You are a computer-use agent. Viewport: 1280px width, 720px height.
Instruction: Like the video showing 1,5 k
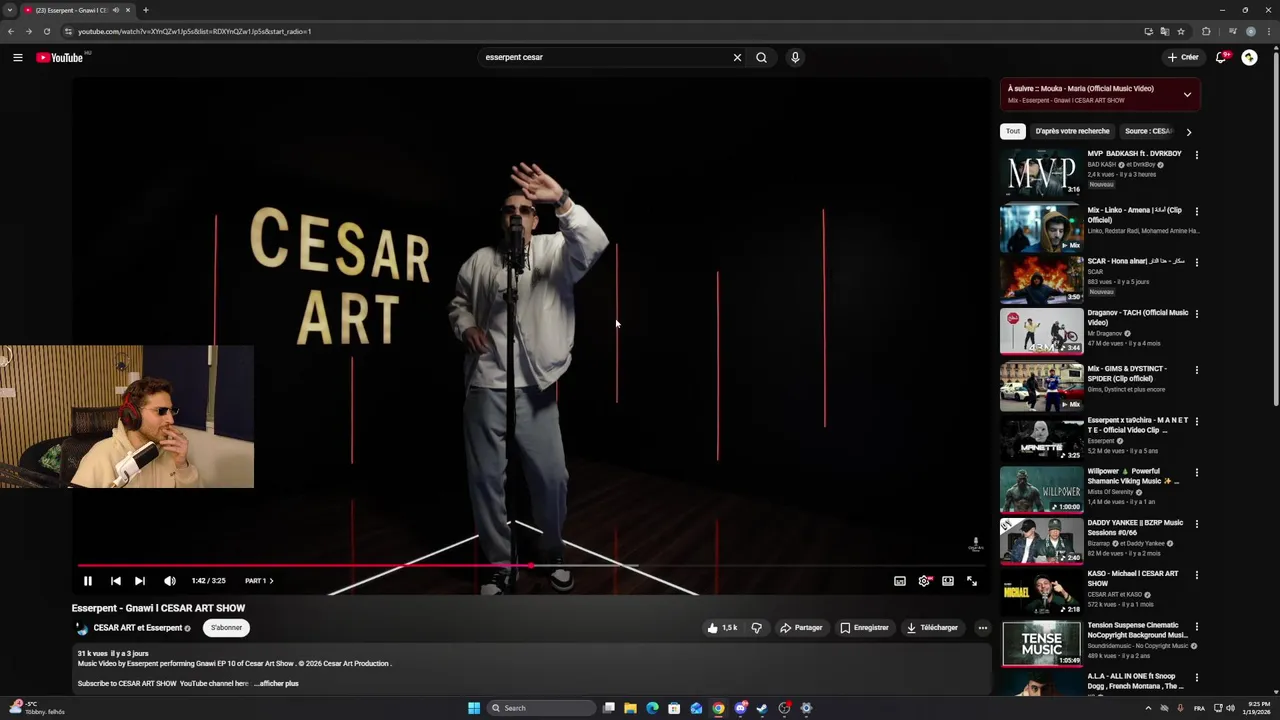click(x=722, y=628)
